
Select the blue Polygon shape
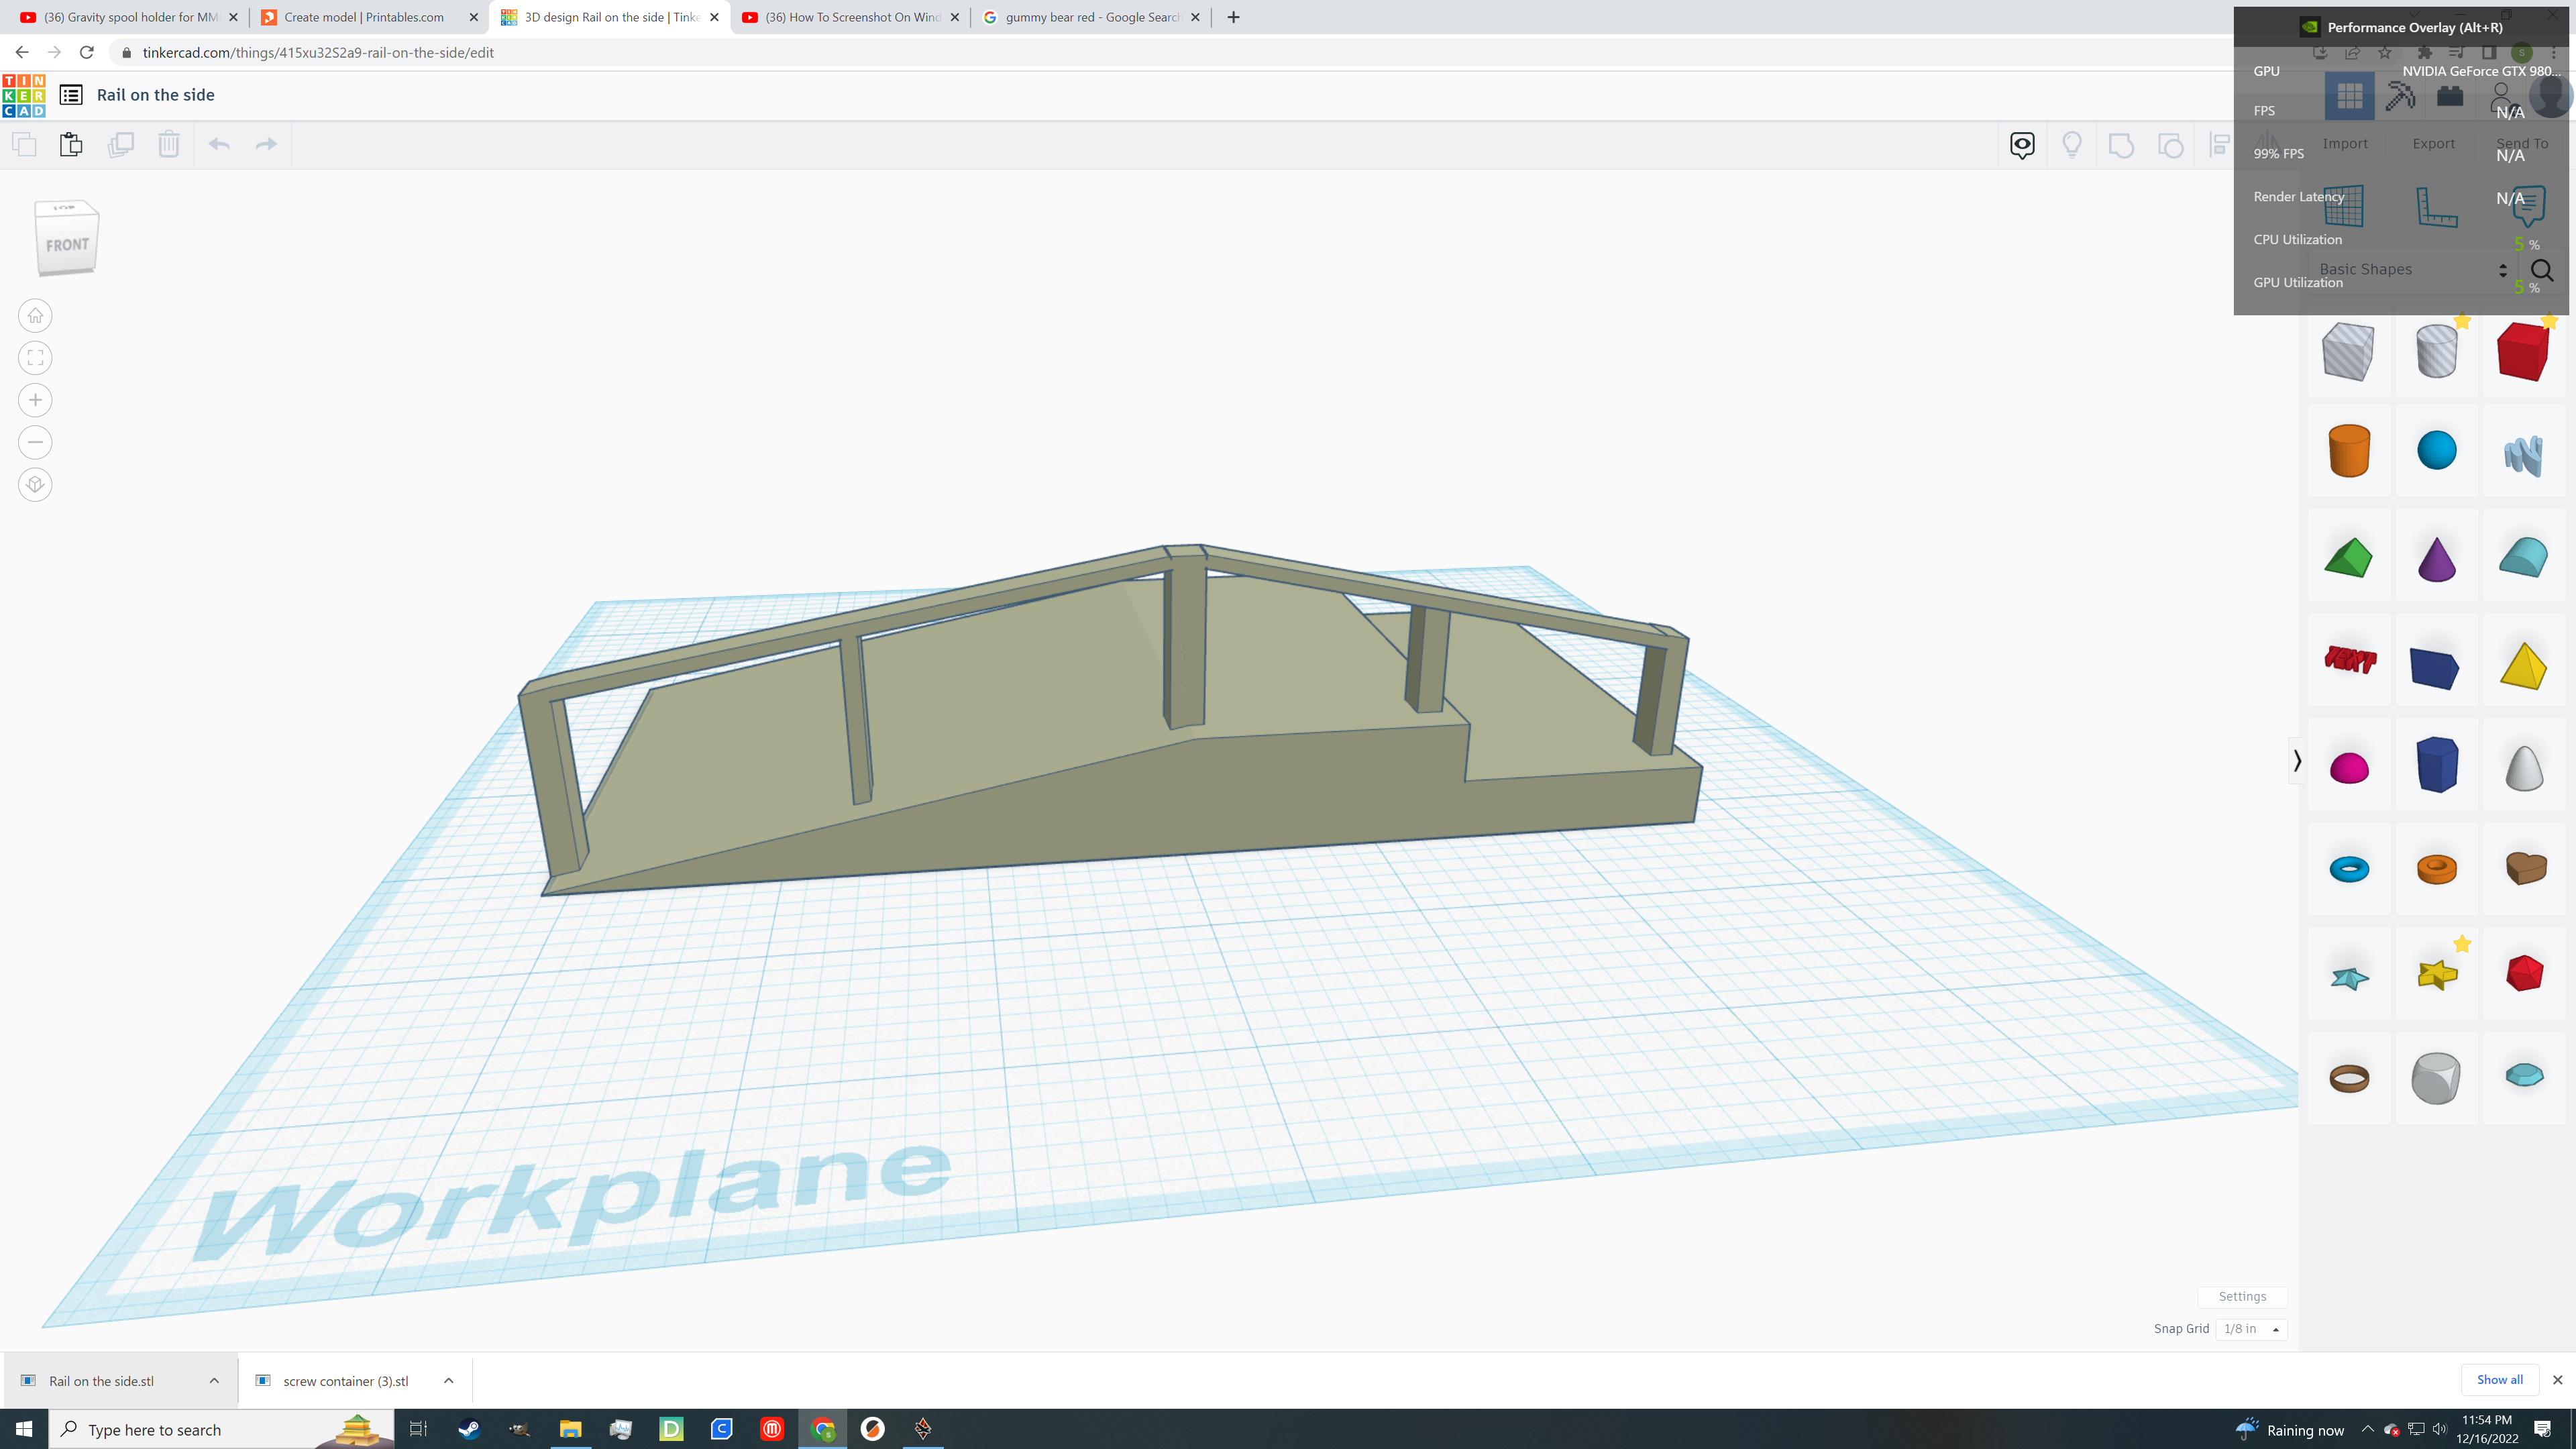click(2437, 765)
